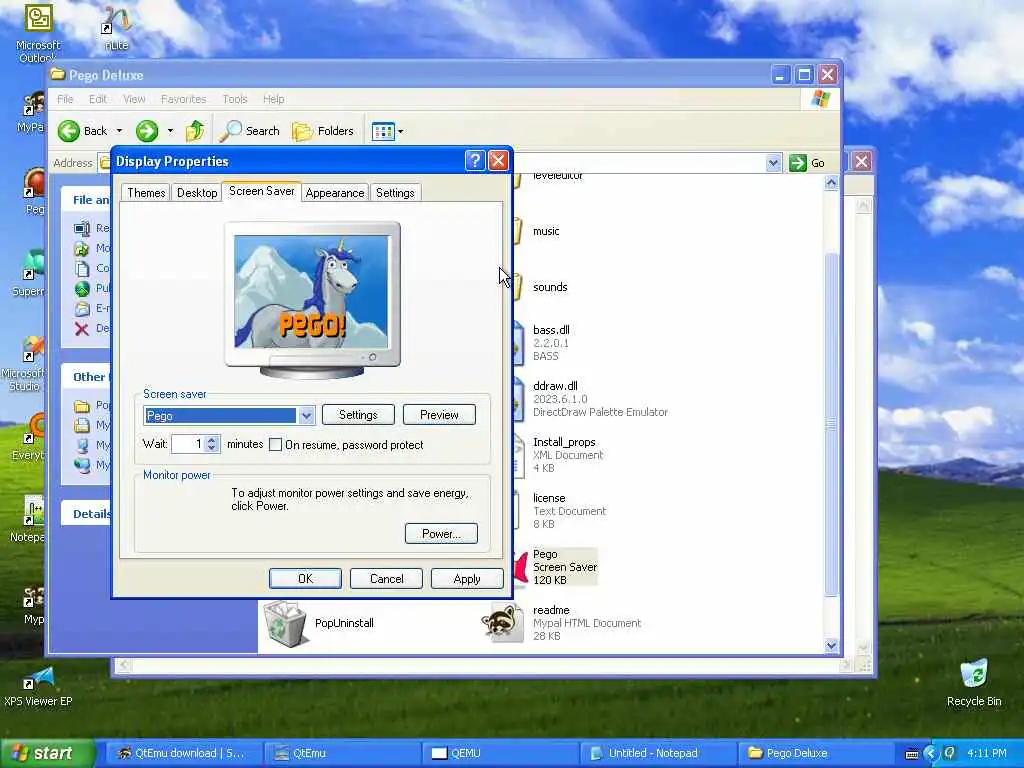This screenshot has height=768, width=1024.
Task: Switch to the Settings tab
Action: tap(395, 193)
